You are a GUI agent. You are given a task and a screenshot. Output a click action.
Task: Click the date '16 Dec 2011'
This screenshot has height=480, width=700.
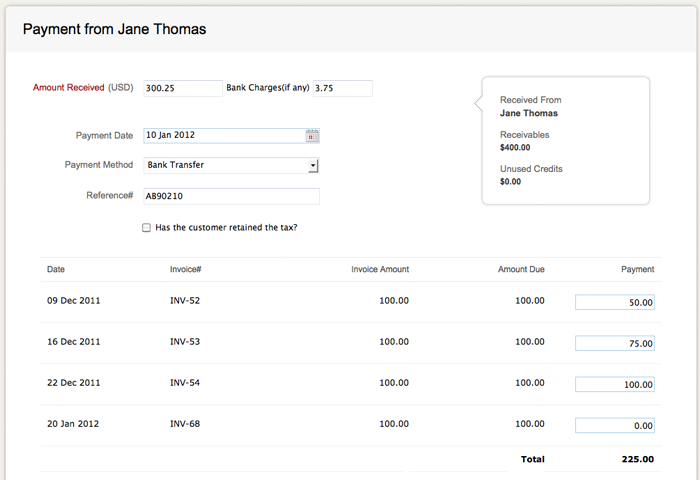tap(74, 342)
